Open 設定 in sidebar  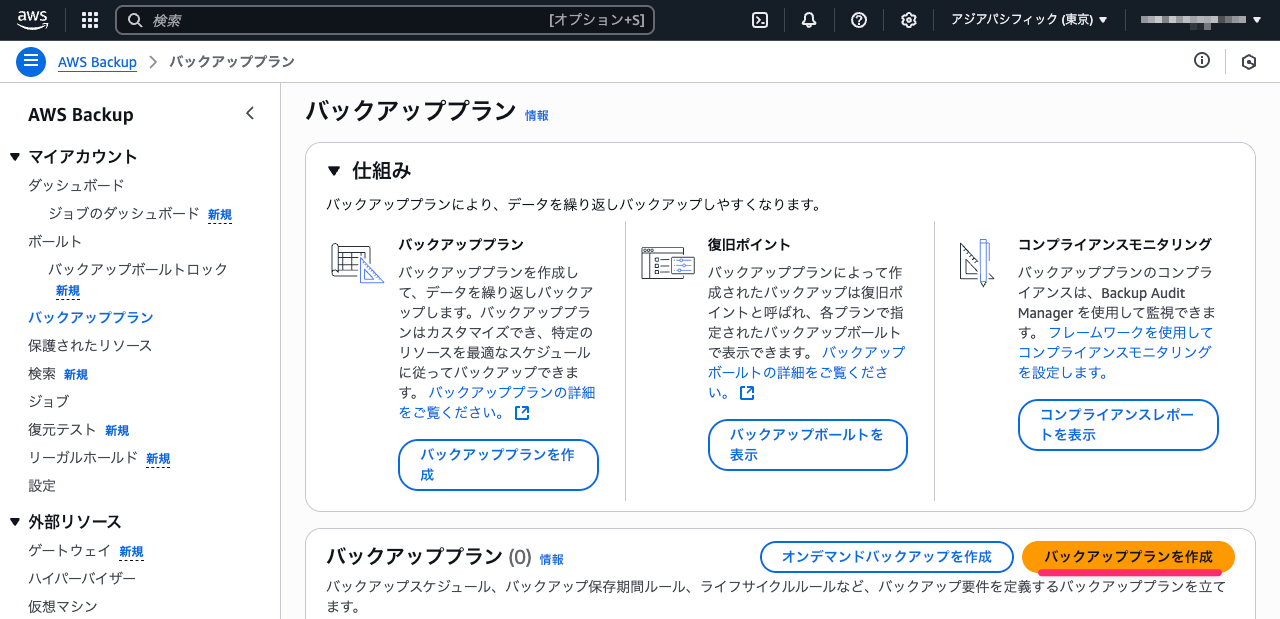[x=42, y=485]
